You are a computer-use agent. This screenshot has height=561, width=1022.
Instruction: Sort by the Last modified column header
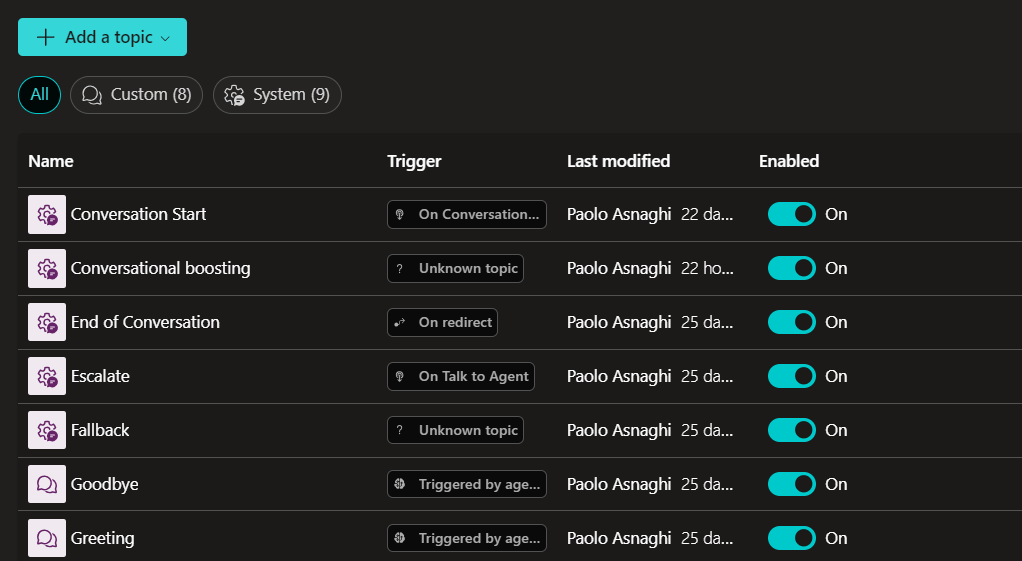(x=618, y=161)
